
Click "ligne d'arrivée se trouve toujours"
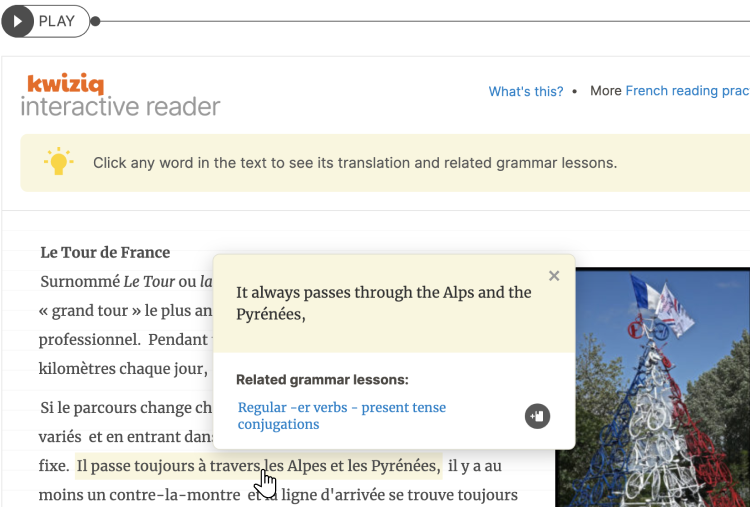399,495
